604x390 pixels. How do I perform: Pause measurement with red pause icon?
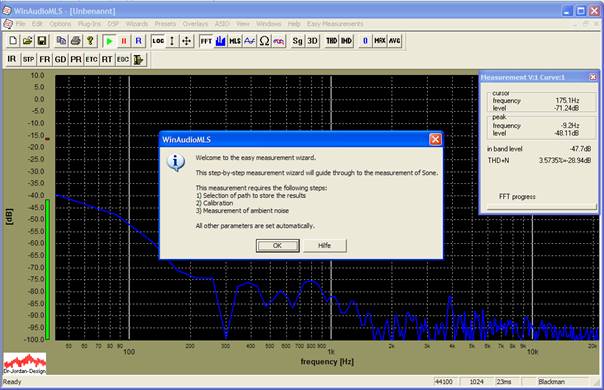(124, 40)
